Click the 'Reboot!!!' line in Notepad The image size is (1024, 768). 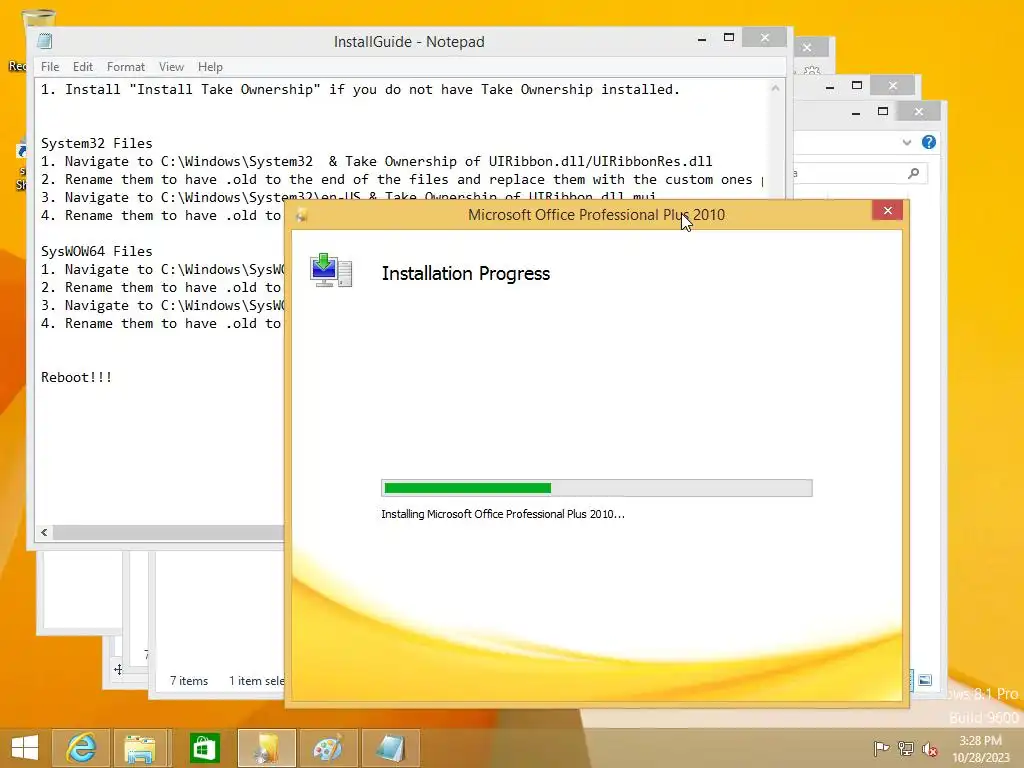(76, 377)
